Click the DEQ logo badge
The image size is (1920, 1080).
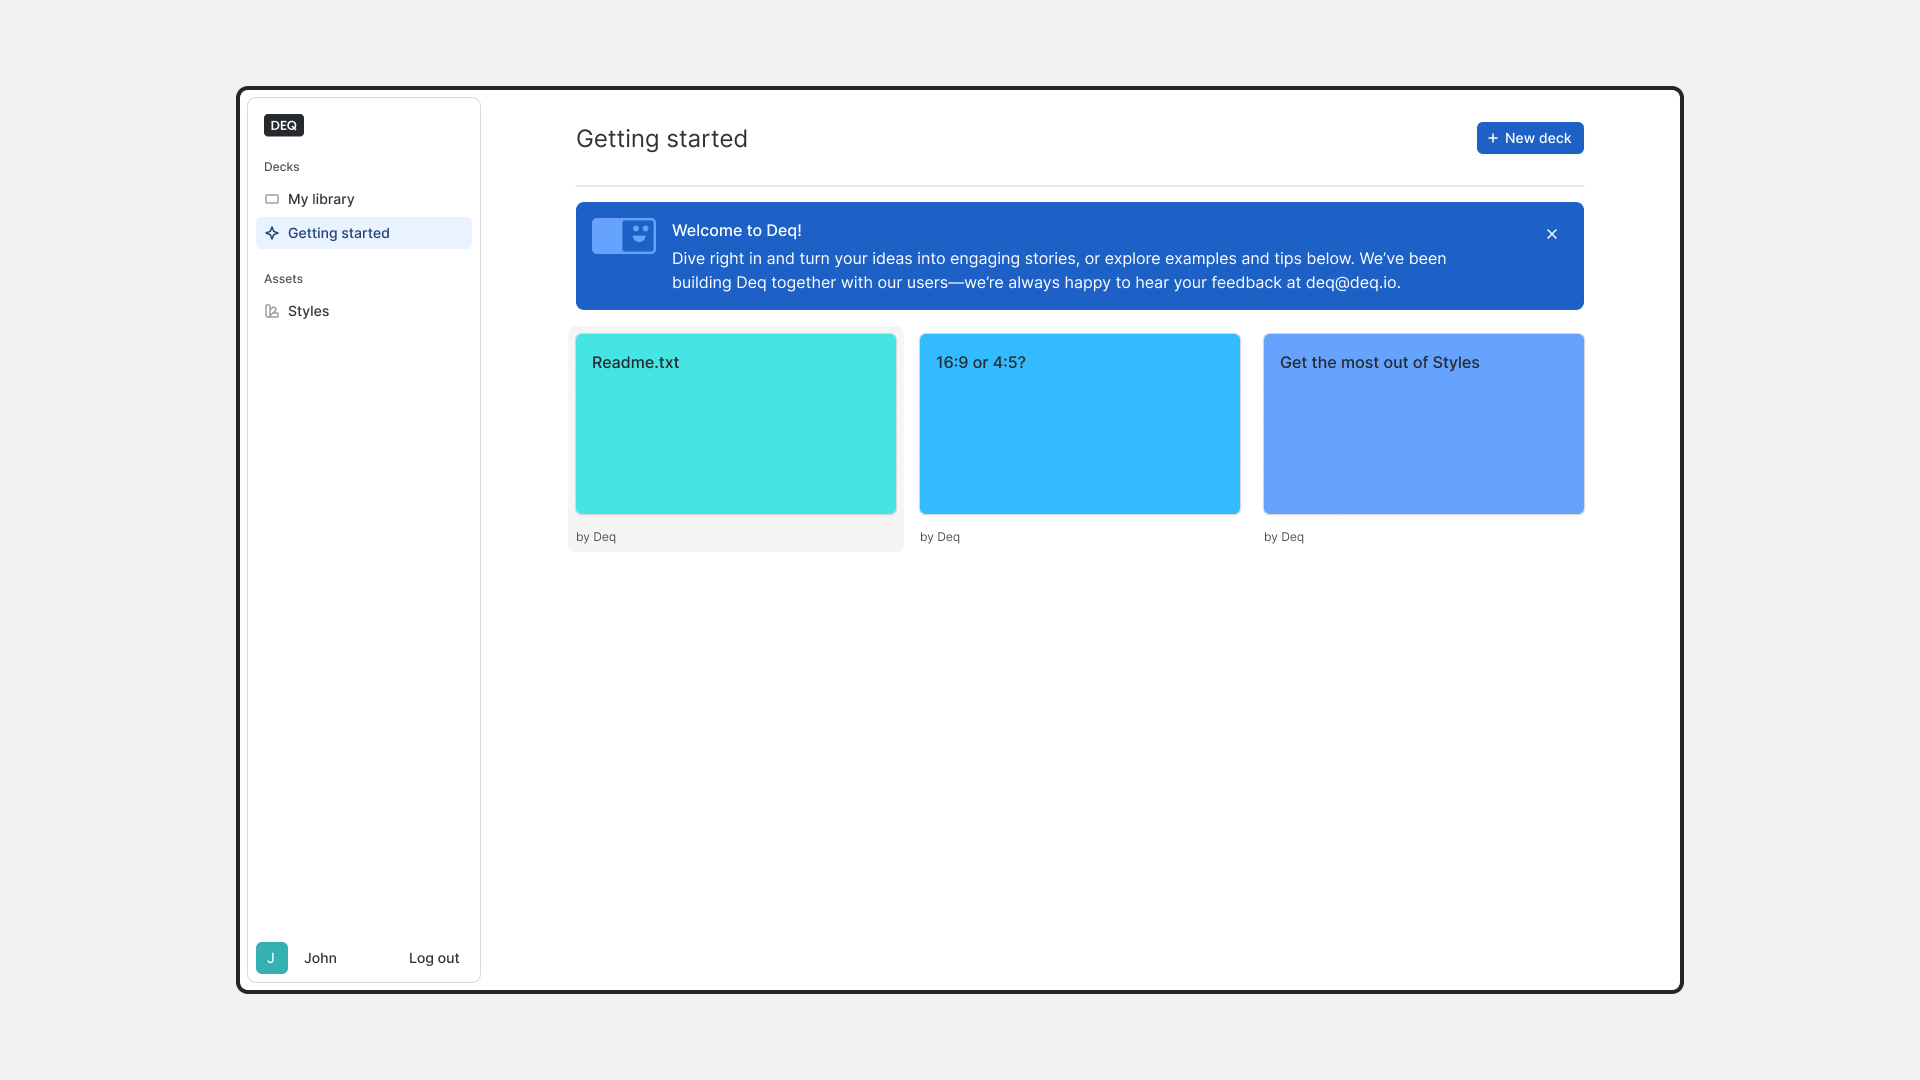(283, 125)
